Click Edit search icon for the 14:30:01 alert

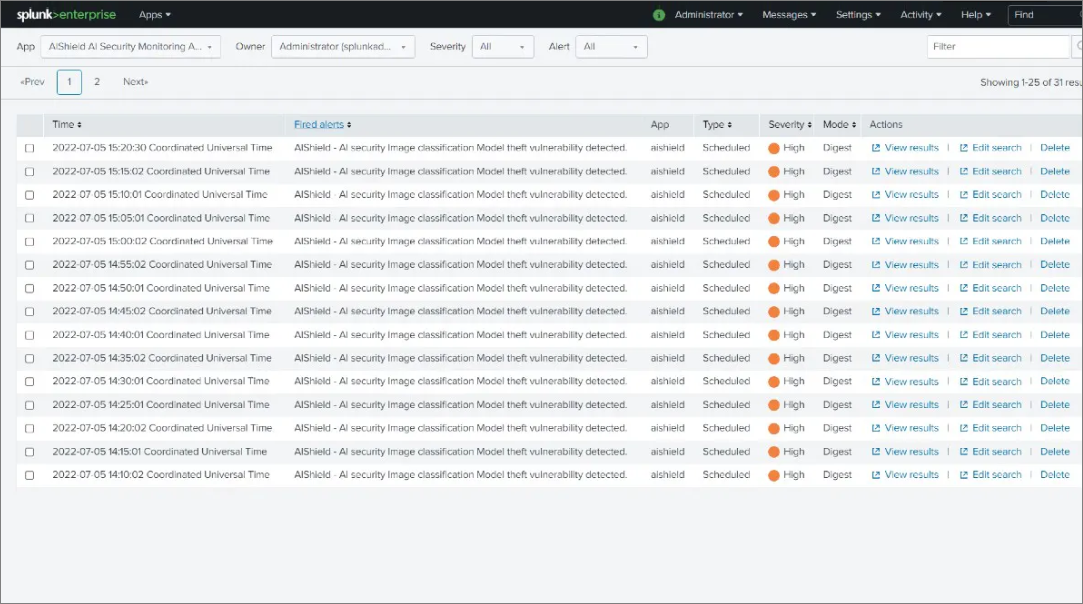pyautogui.click(x=964, y=382)
